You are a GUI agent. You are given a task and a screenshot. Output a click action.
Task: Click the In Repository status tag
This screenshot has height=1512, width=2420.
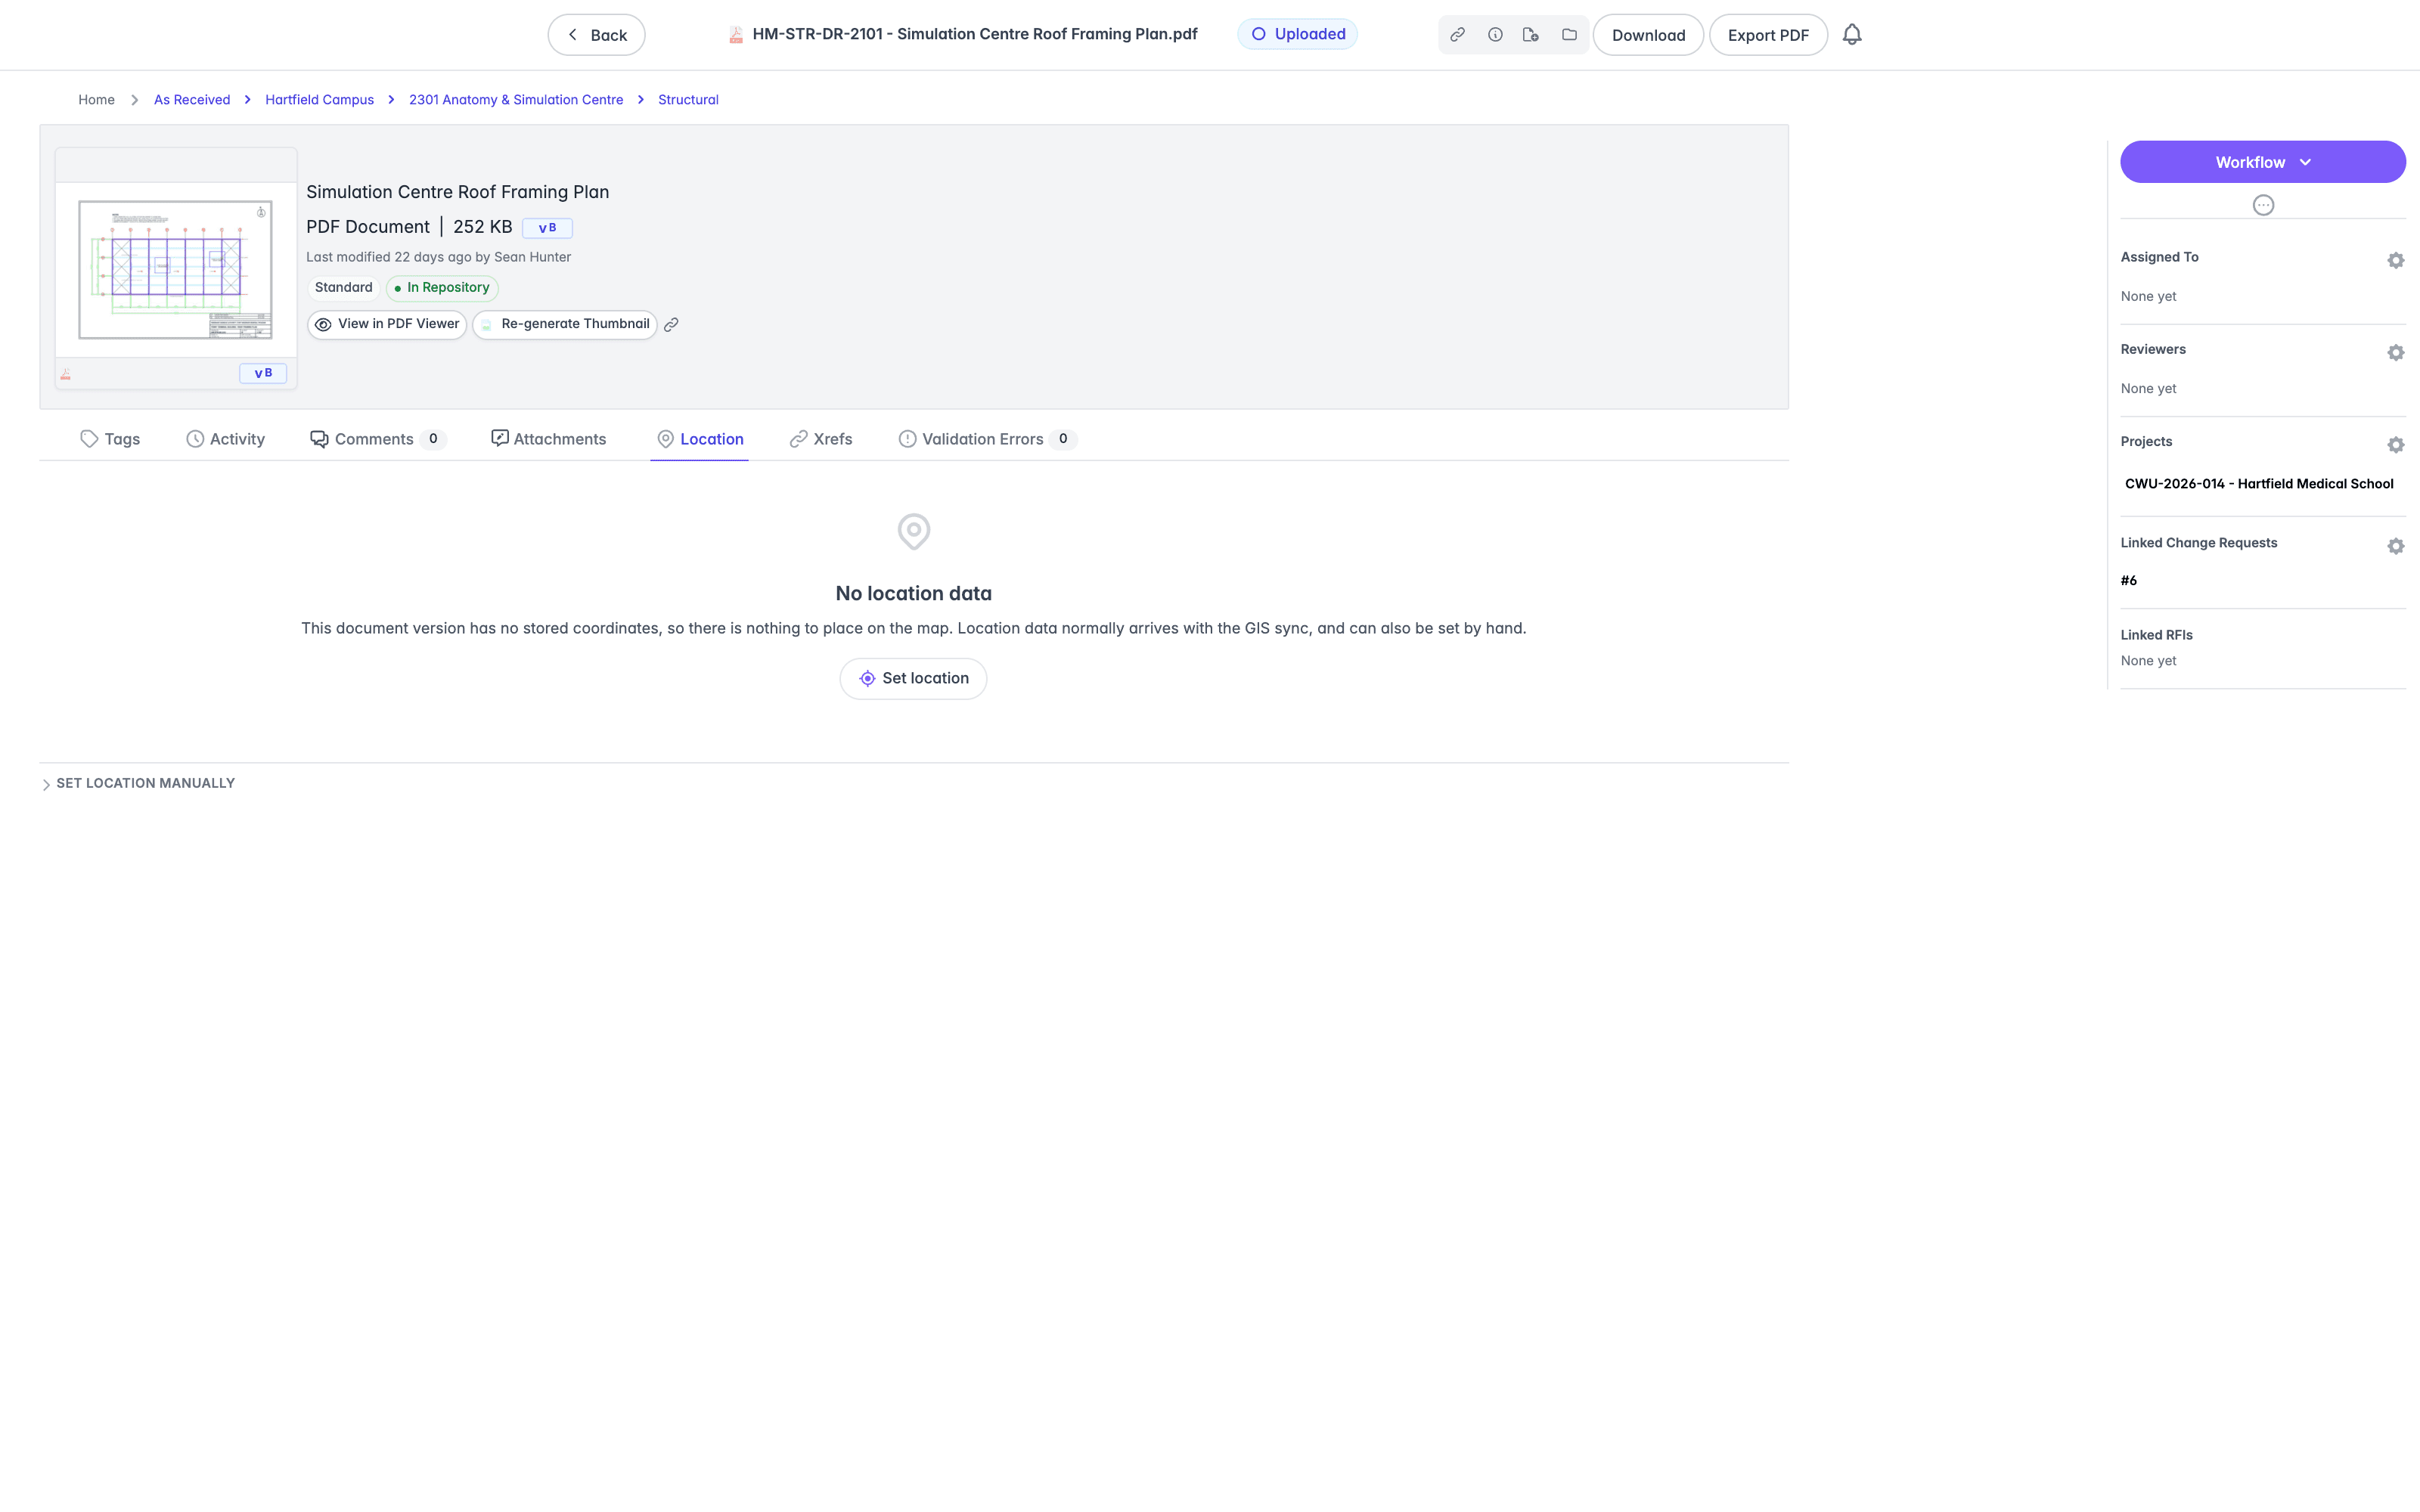[x=442, y=288]
